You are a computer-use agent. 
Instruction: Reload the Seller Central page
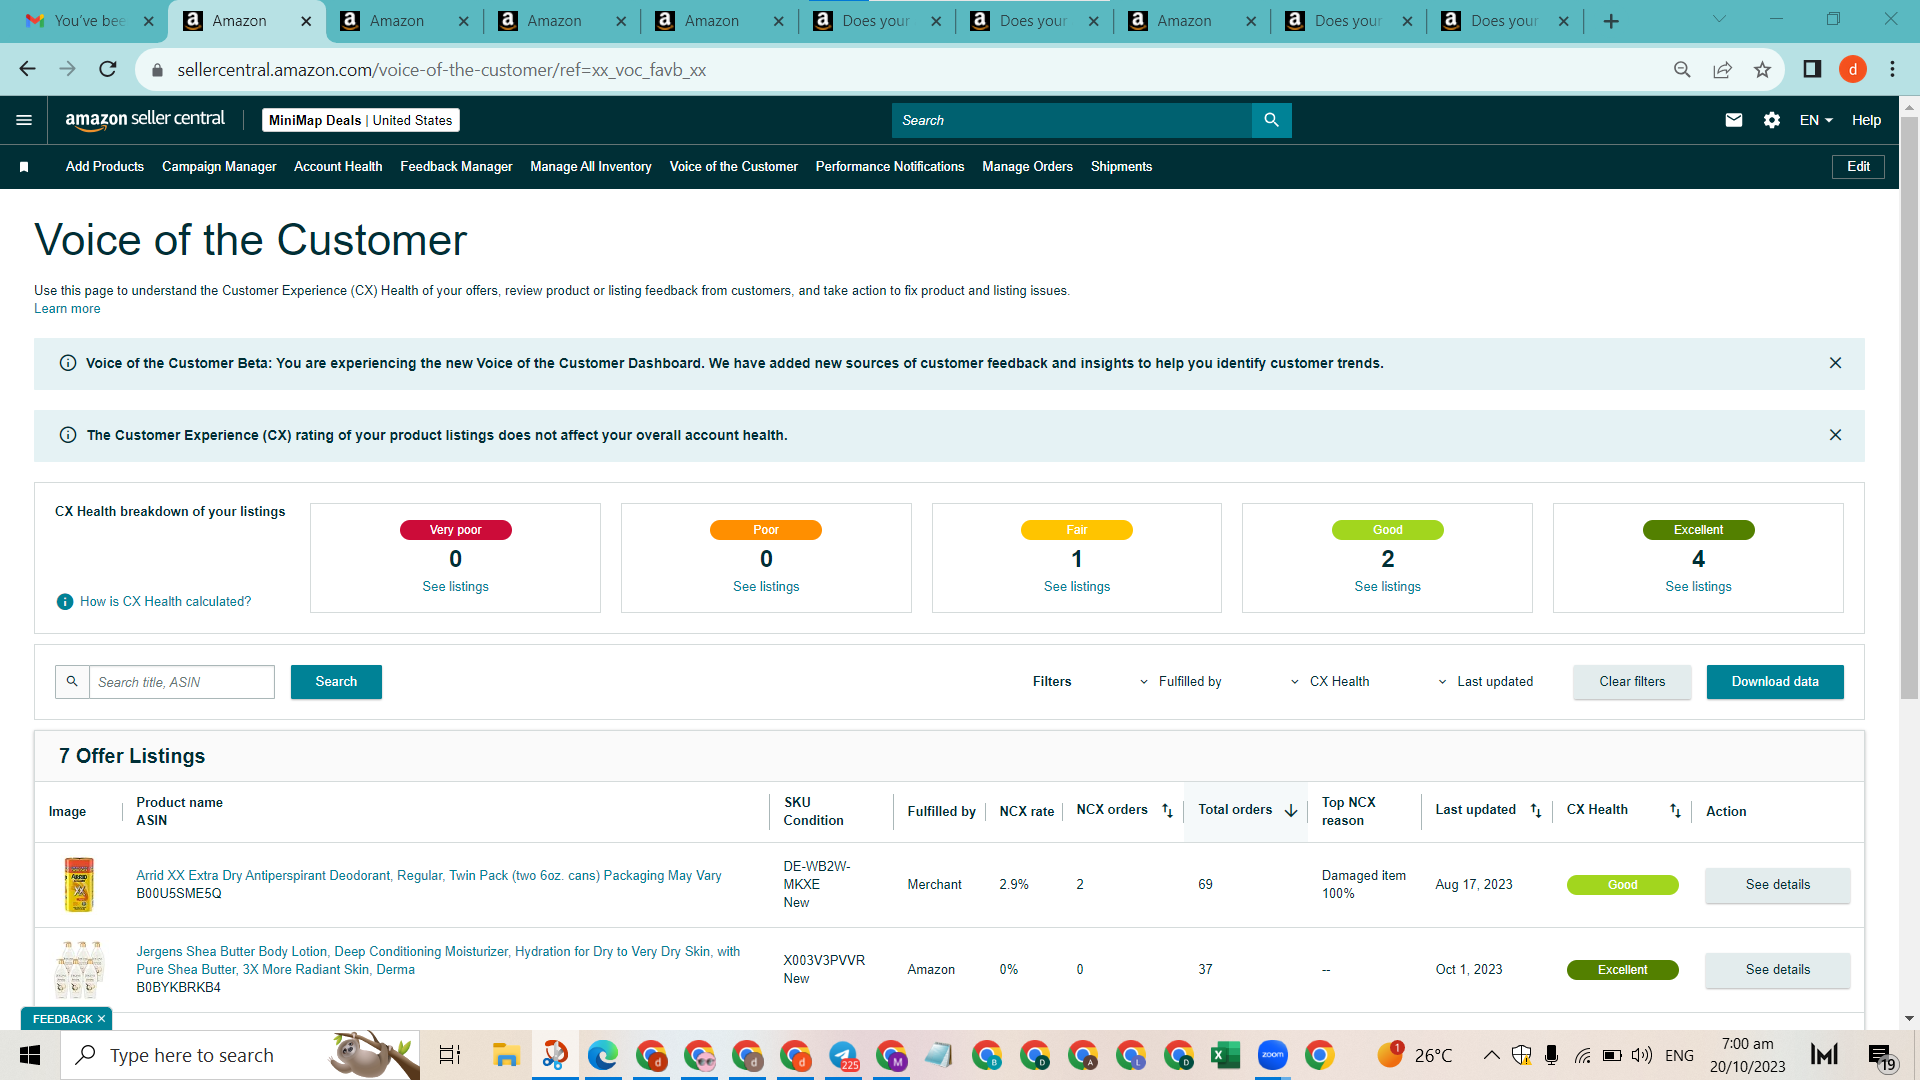tap(108, 69)
